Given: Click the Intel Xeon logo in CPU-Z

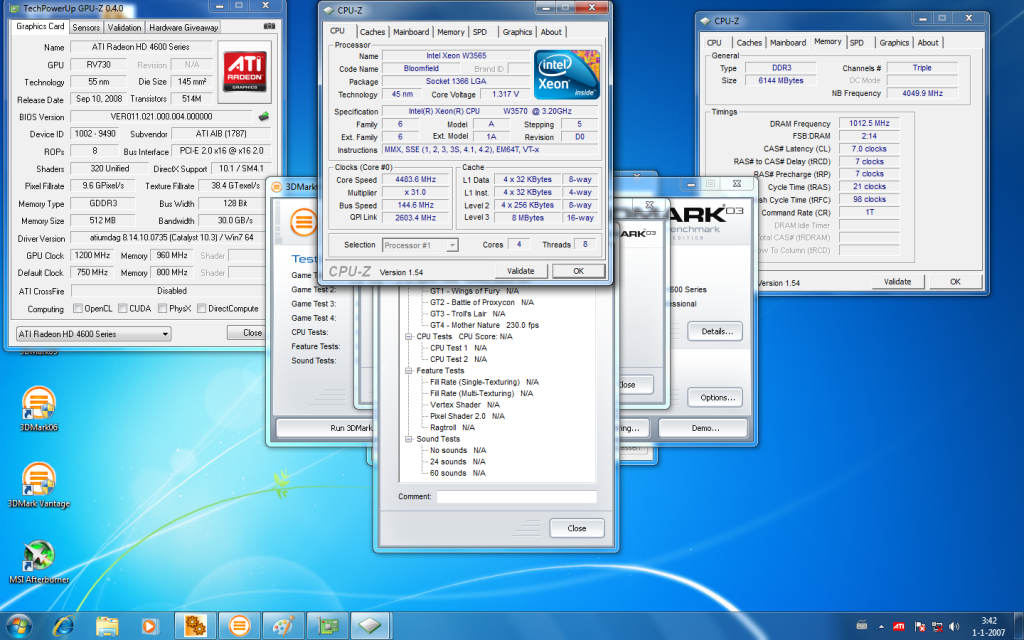Looking at the screenshot, I should coord(566,74).
